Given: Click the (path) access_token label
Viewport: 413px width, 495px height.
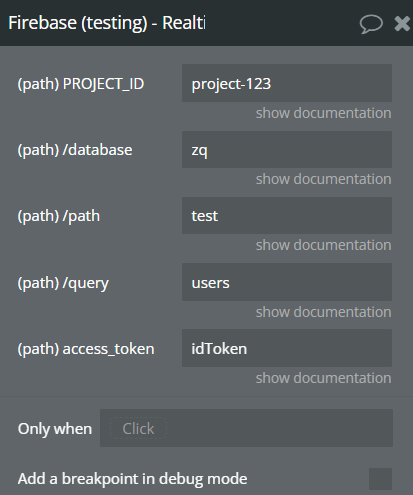Looking at the screenshot, I should [86, 349].
